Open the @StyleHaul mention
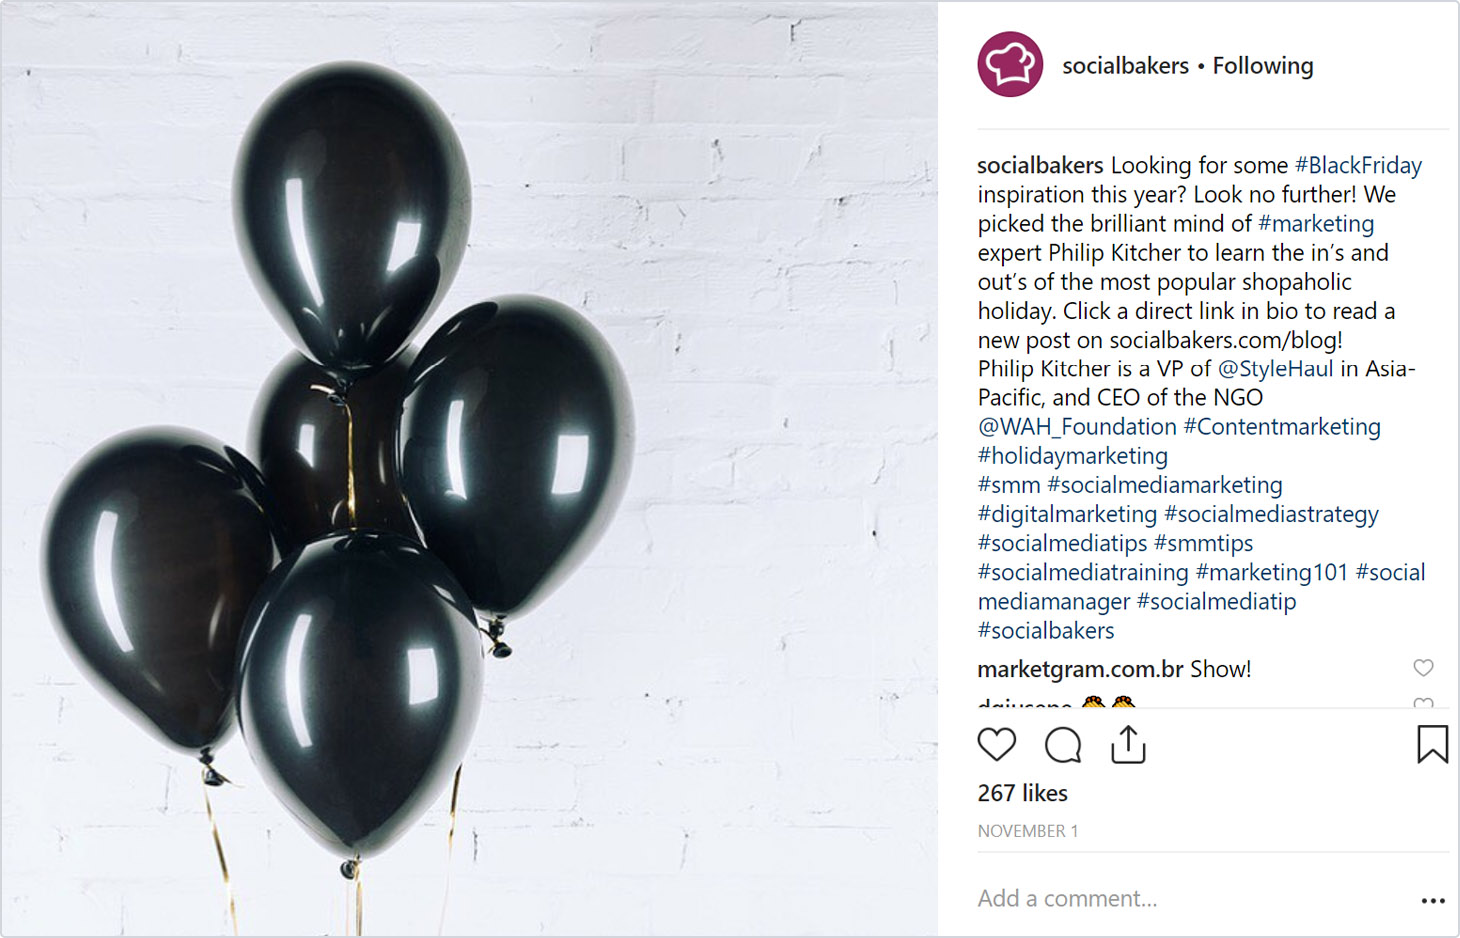The height and width of the screenshot is (938, 1460). click(x=1275, y=369)
